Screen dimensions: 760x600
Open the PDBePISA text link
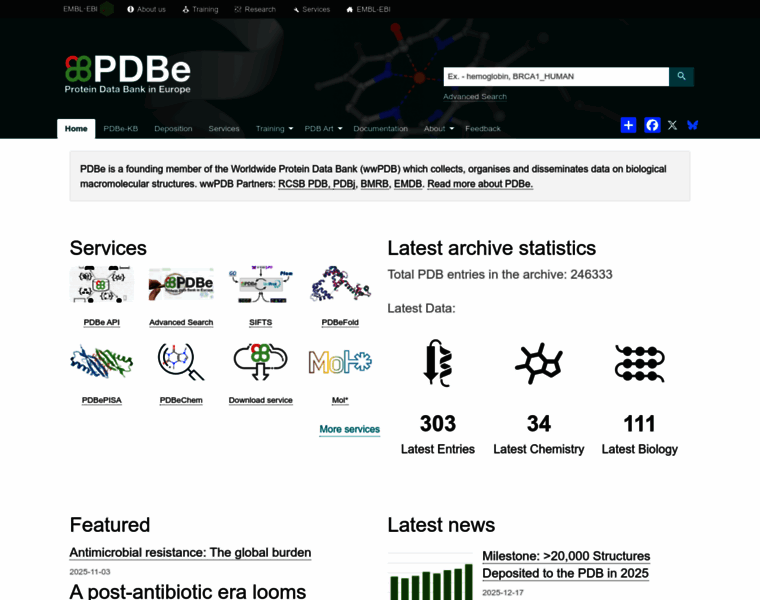[101, 400]
